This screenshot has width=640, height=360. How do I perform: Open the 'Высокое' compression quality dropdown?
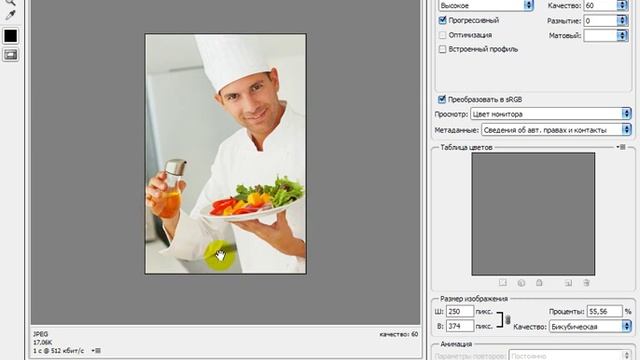click(x=486, y=5)
